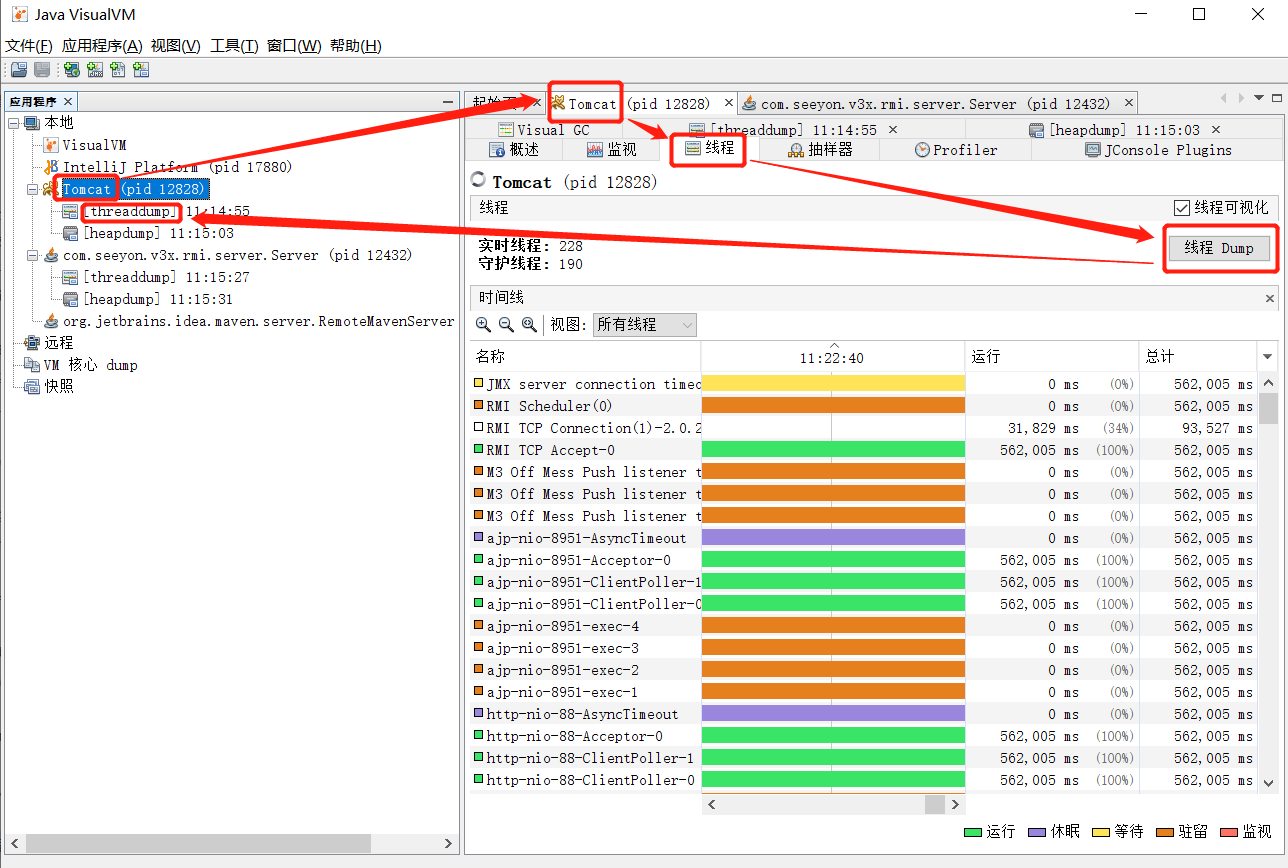
Task: Open the 视图 所有线程 dropdown
Action: [644, 325]
